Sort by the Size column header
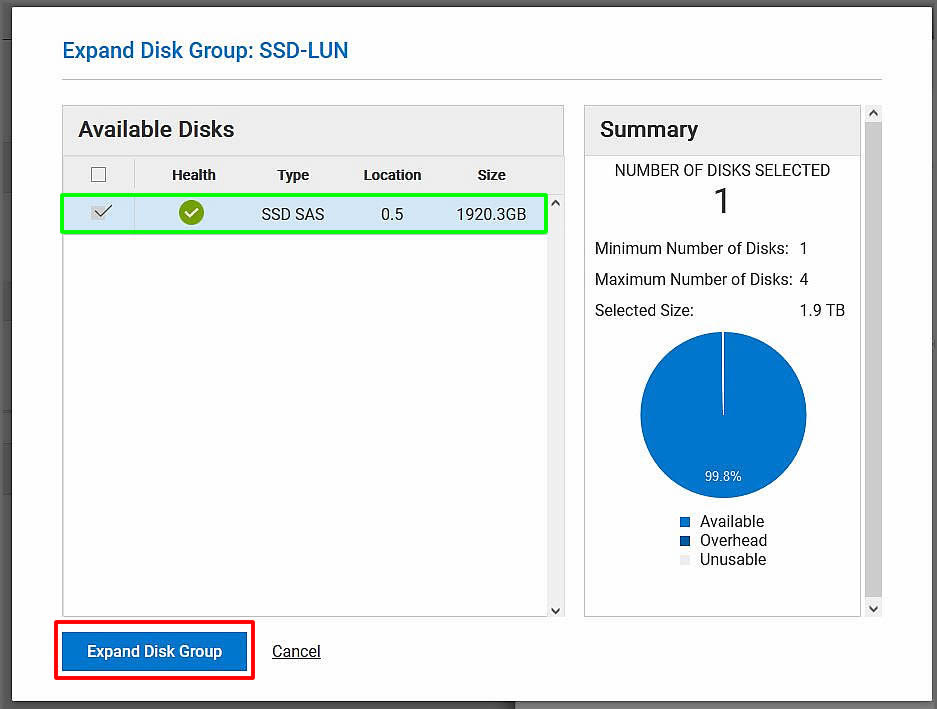This screenshot has height=709, width=937. click(491, 175)
